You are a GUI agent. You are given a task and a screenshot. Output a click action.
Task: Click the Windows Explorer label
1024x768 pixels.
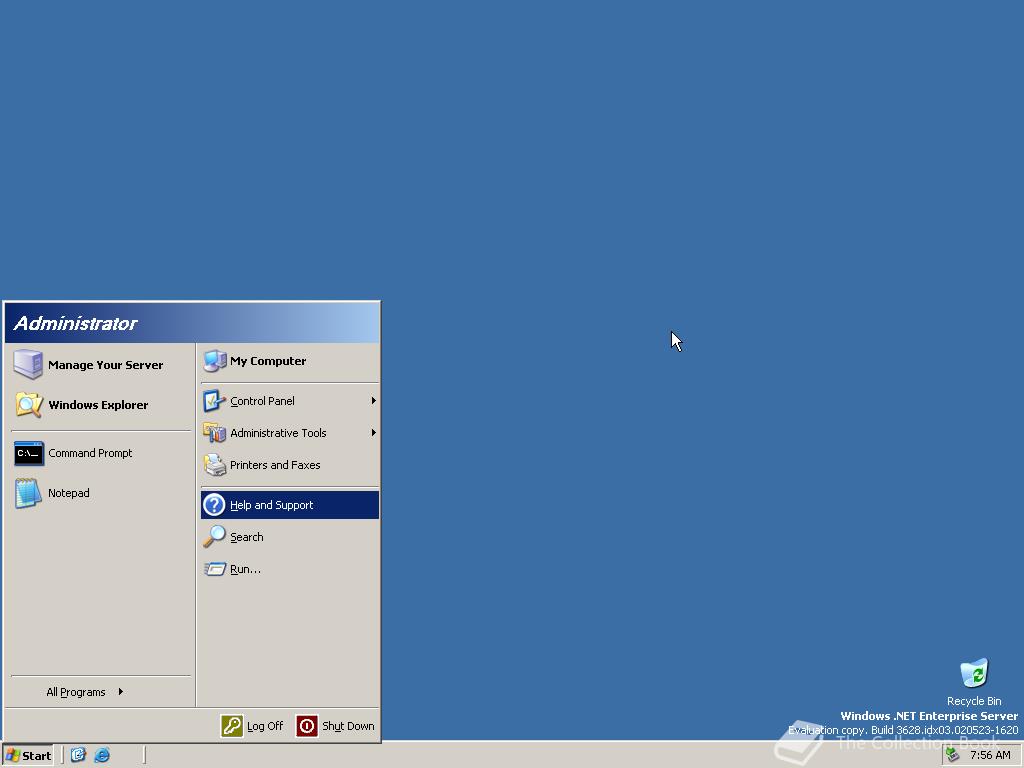[x=99, y=405]
